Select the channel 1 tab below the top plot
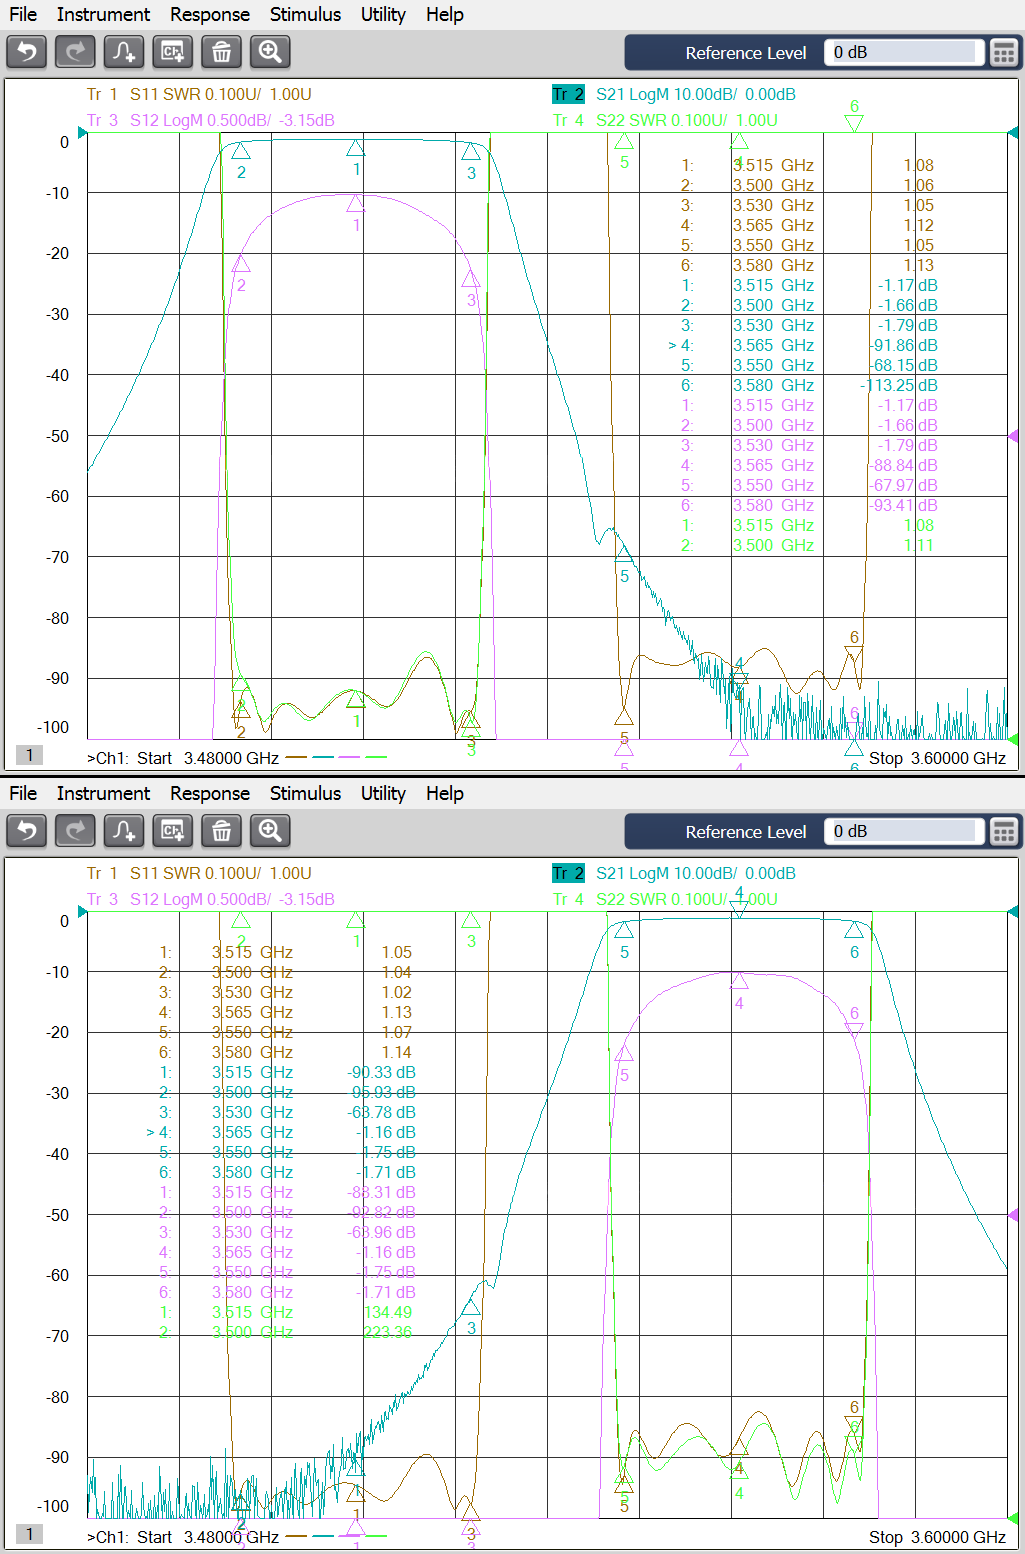This screenshot has height=1554, width=1025. pyautogui.click(x=29, y=756)
